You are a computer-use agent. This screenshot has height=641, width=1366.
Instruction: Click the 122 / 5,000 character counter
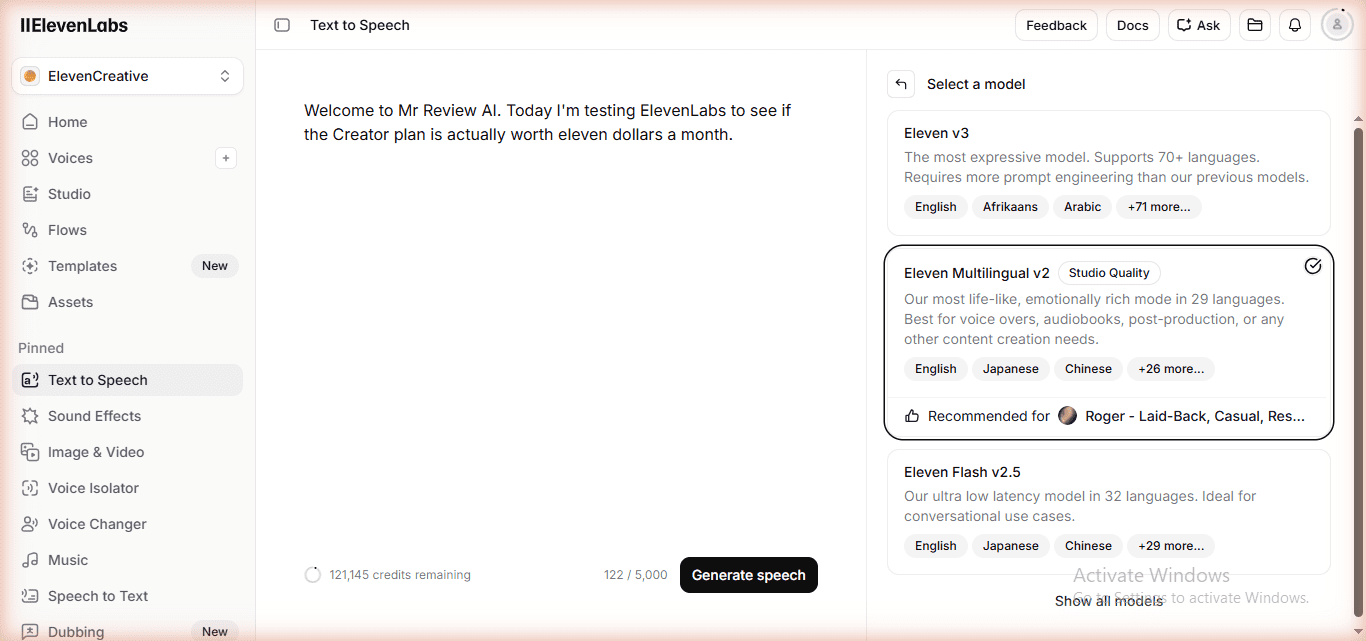point(635,575)
